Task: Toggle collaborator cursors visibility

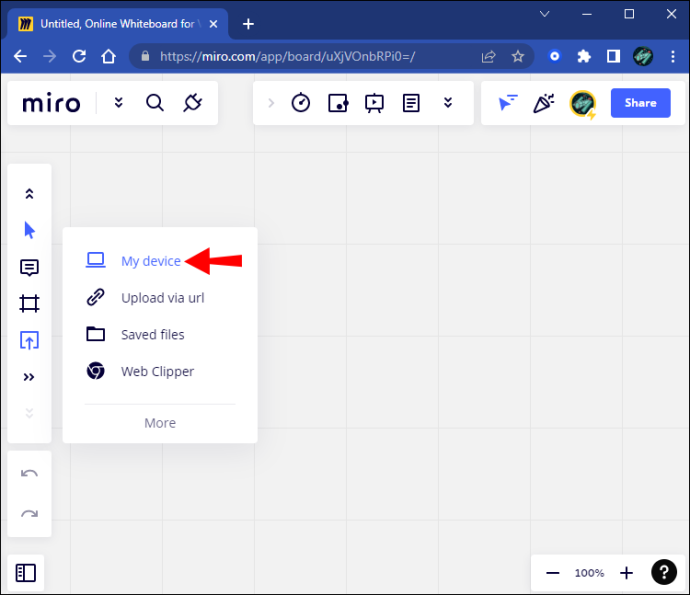Action: [507, 103]
